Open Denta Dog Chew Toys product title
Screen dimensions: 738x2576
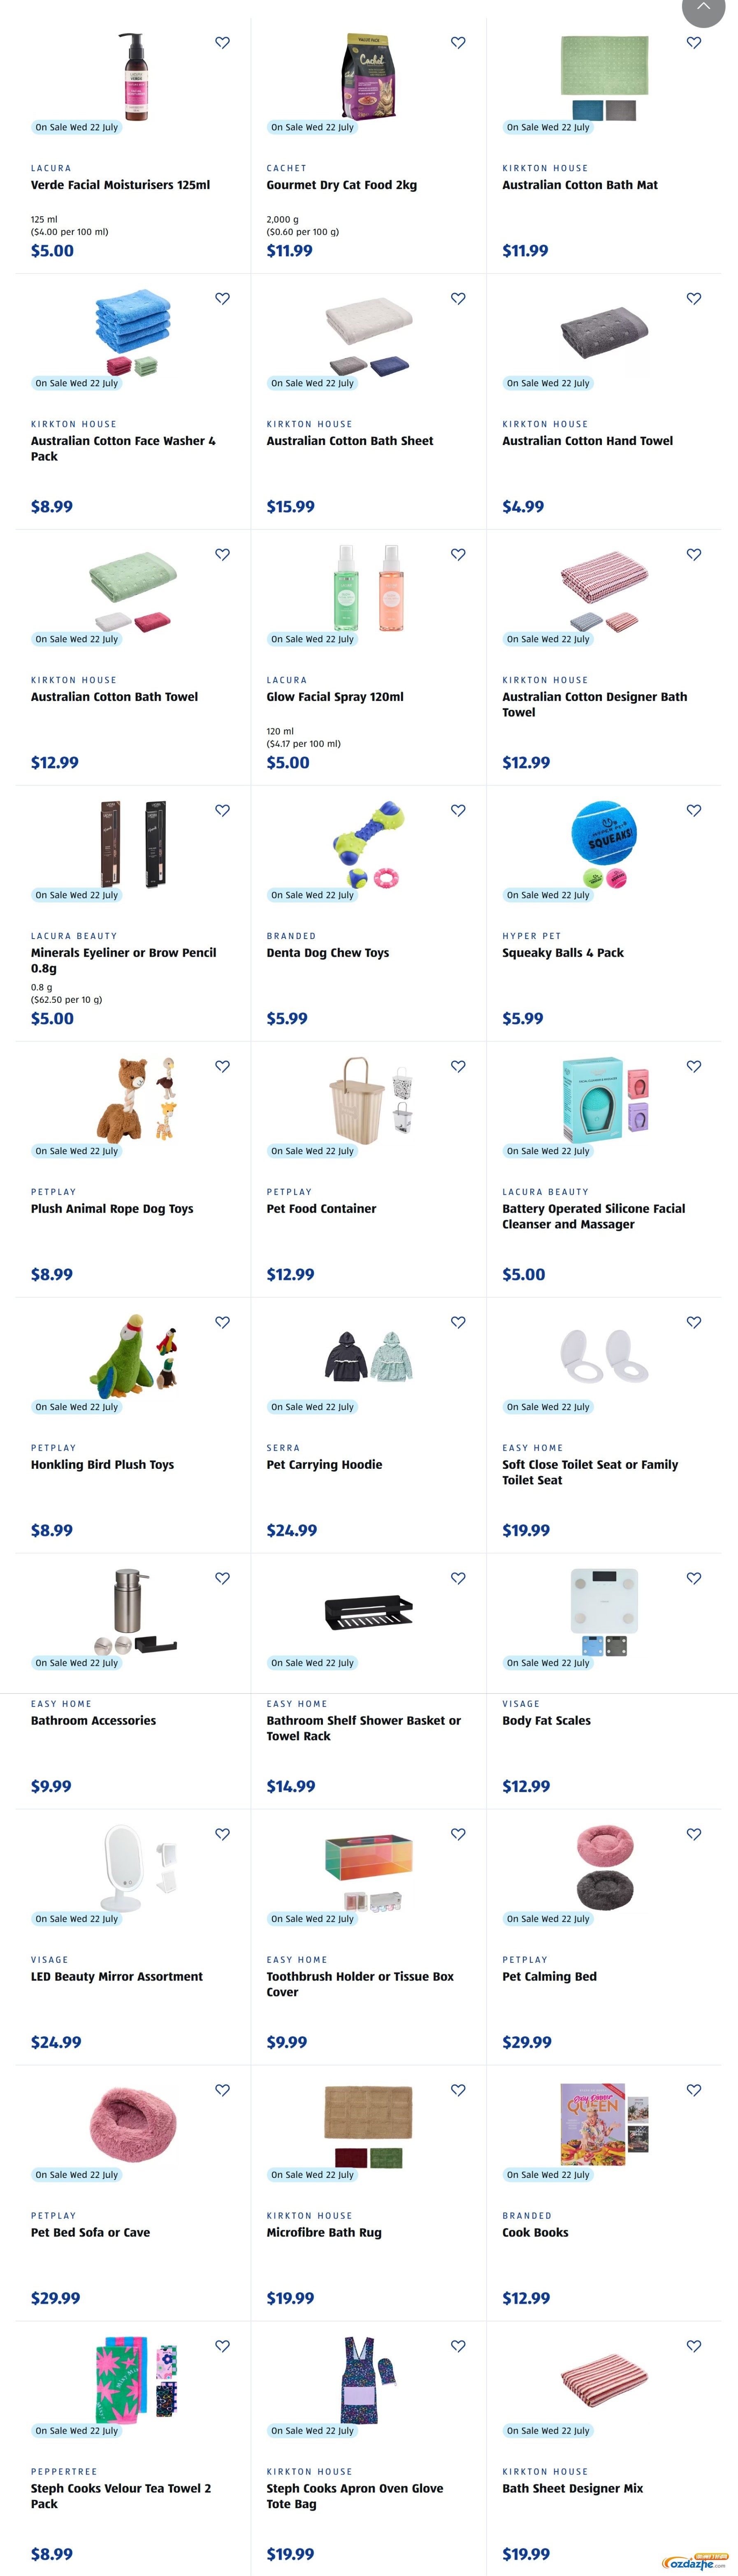(x=328, y=953)
